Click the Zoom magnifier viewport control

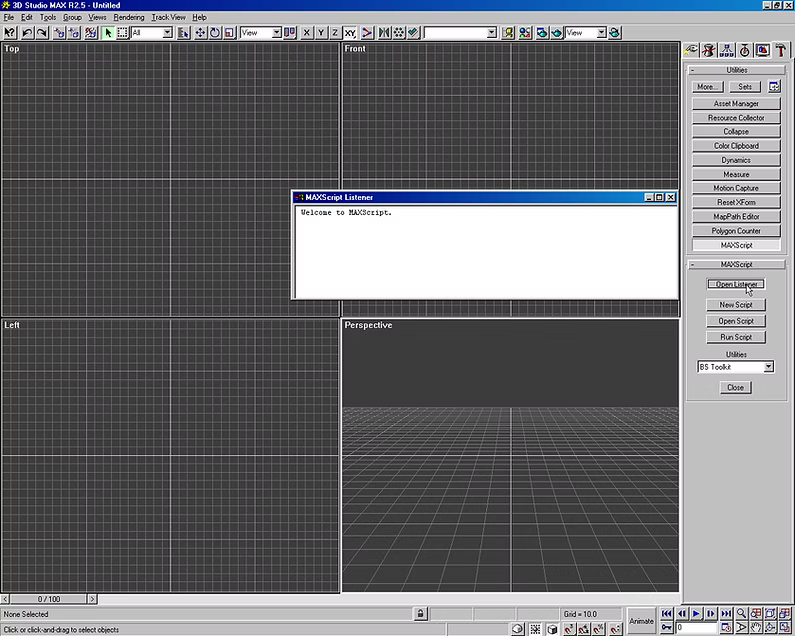pos(741,613)
